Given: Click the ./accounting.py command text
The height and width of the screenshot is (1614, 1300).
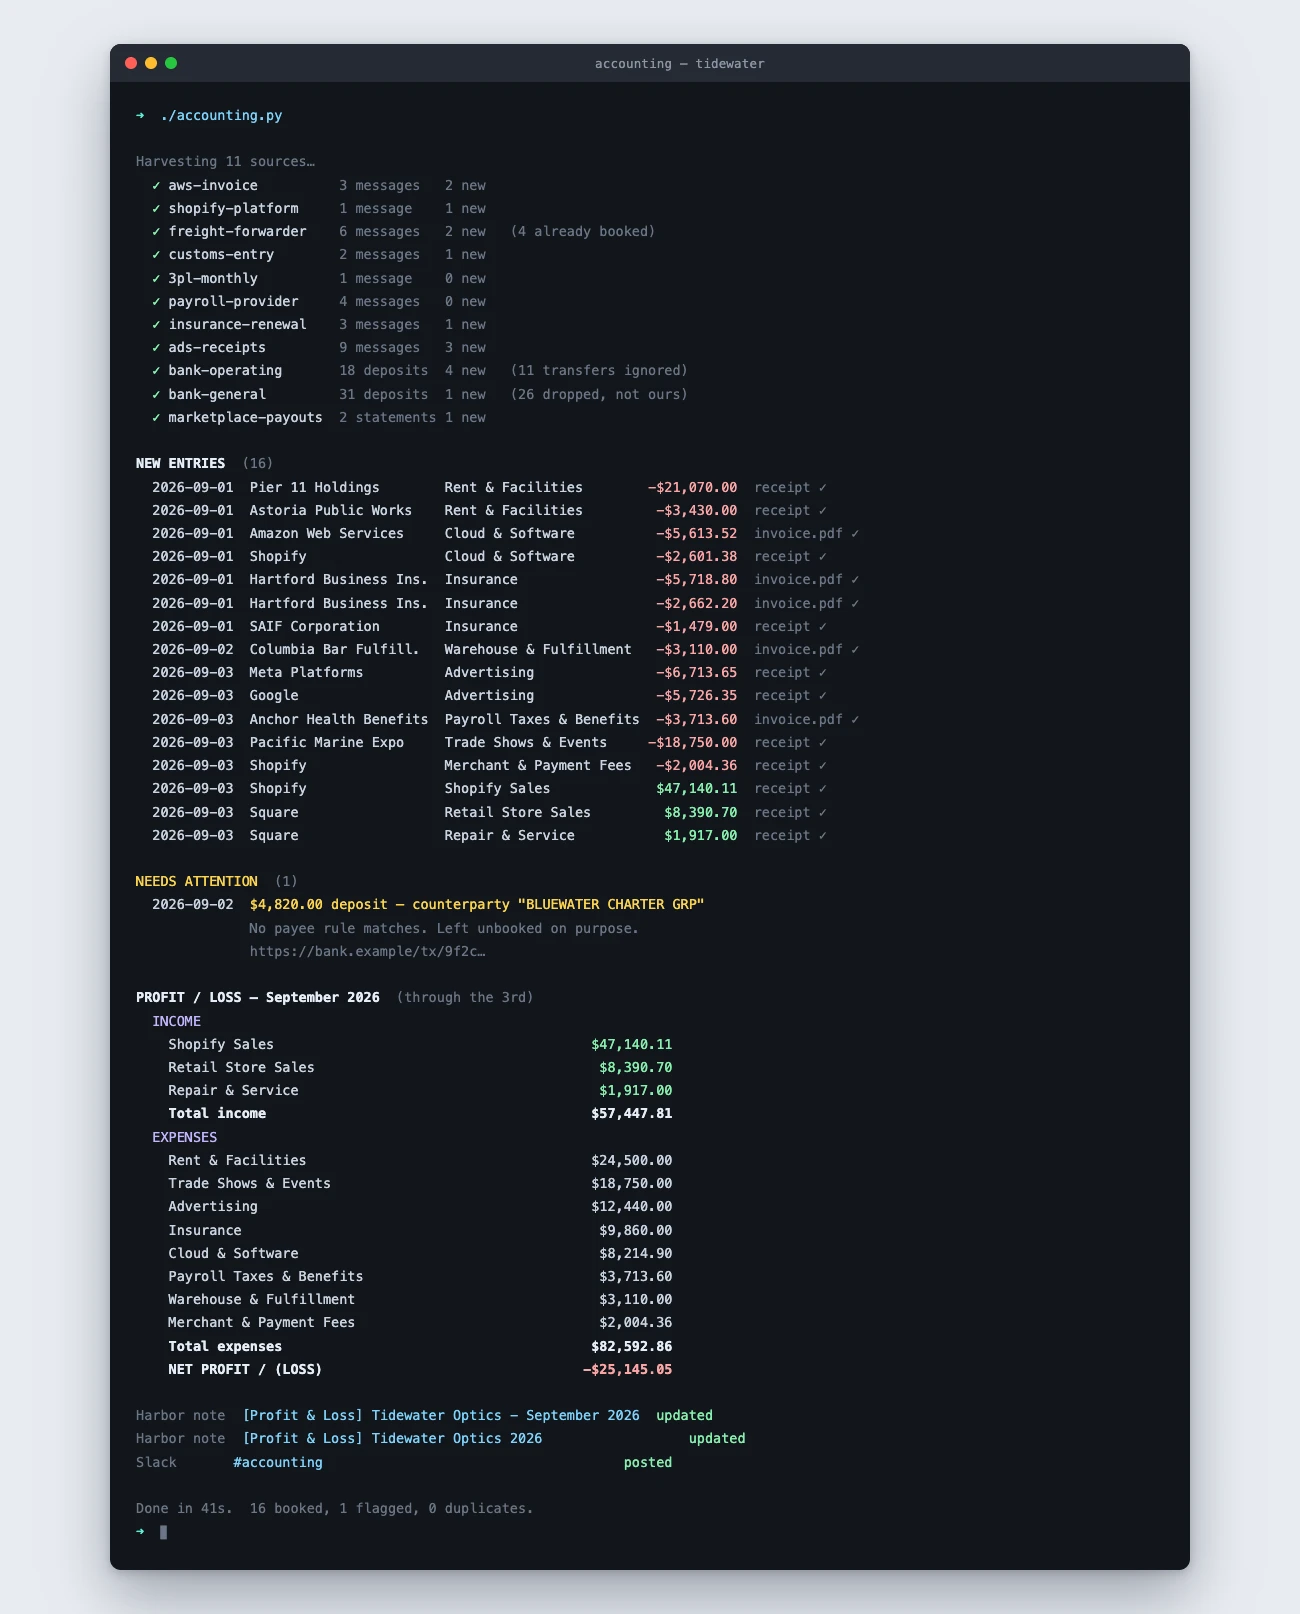Looking at the screenshot, I should [221, 115].
